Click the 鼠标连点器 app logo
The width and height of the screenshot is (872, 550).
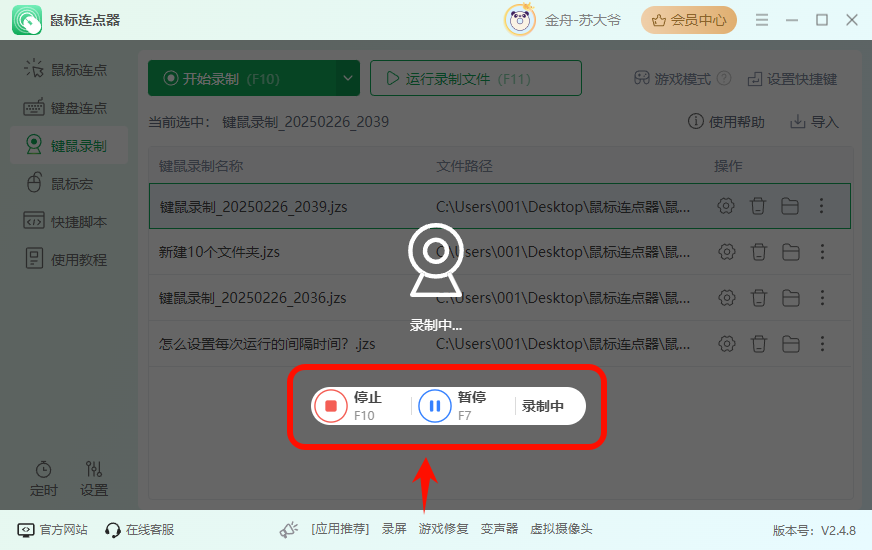pos(26,20)
